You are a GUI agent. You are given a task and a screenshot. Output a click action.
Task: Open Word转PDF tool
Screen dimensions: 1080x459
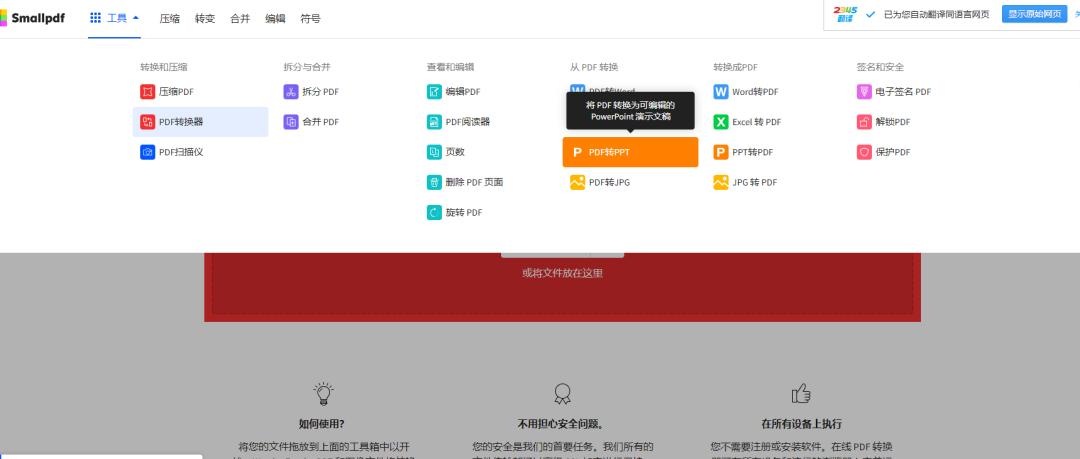pos(755,92)
